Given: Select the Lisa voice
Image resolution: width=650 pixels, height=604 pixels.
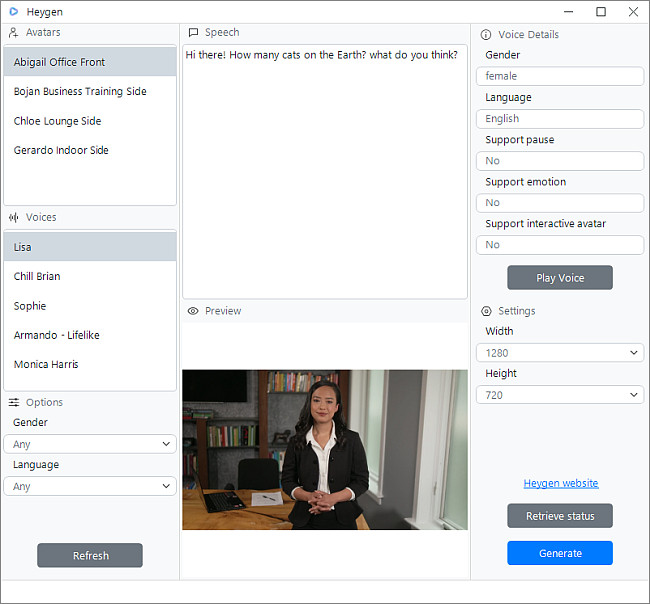Looking at the screenshot, I should 90,247.
